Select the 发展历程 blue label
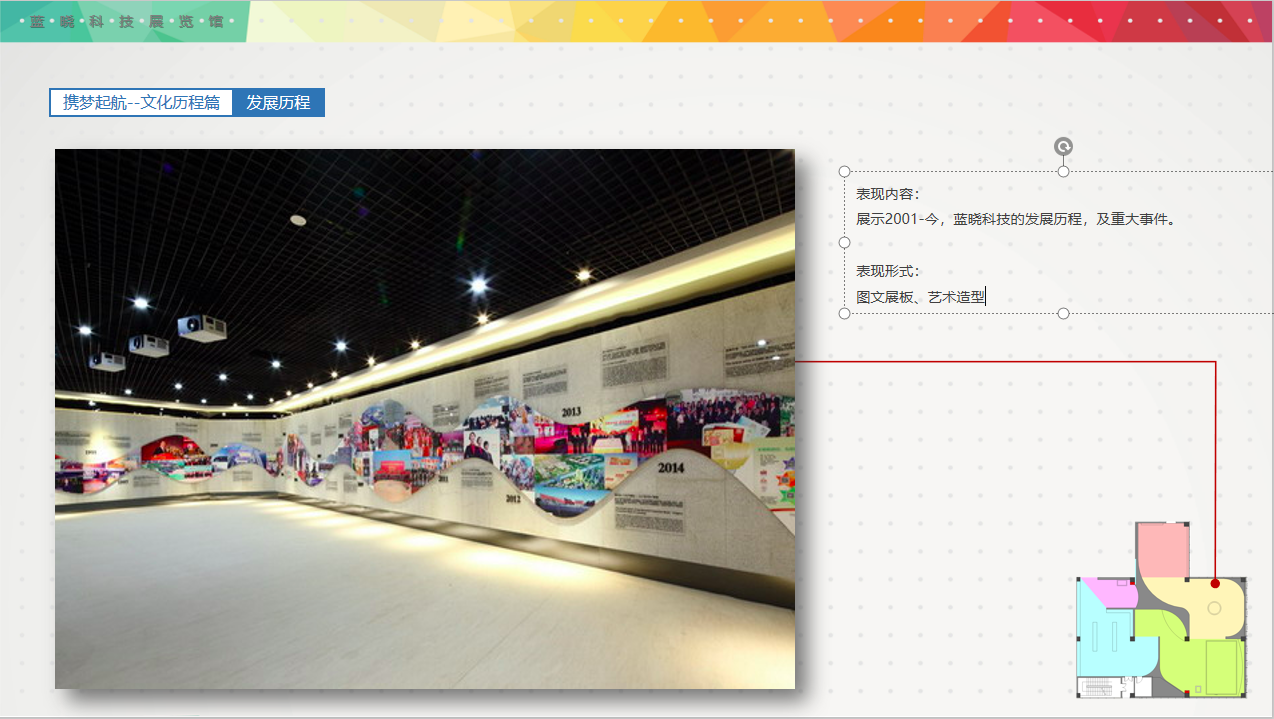Viewport: 1274px width, 719px height. coord(278,102)
